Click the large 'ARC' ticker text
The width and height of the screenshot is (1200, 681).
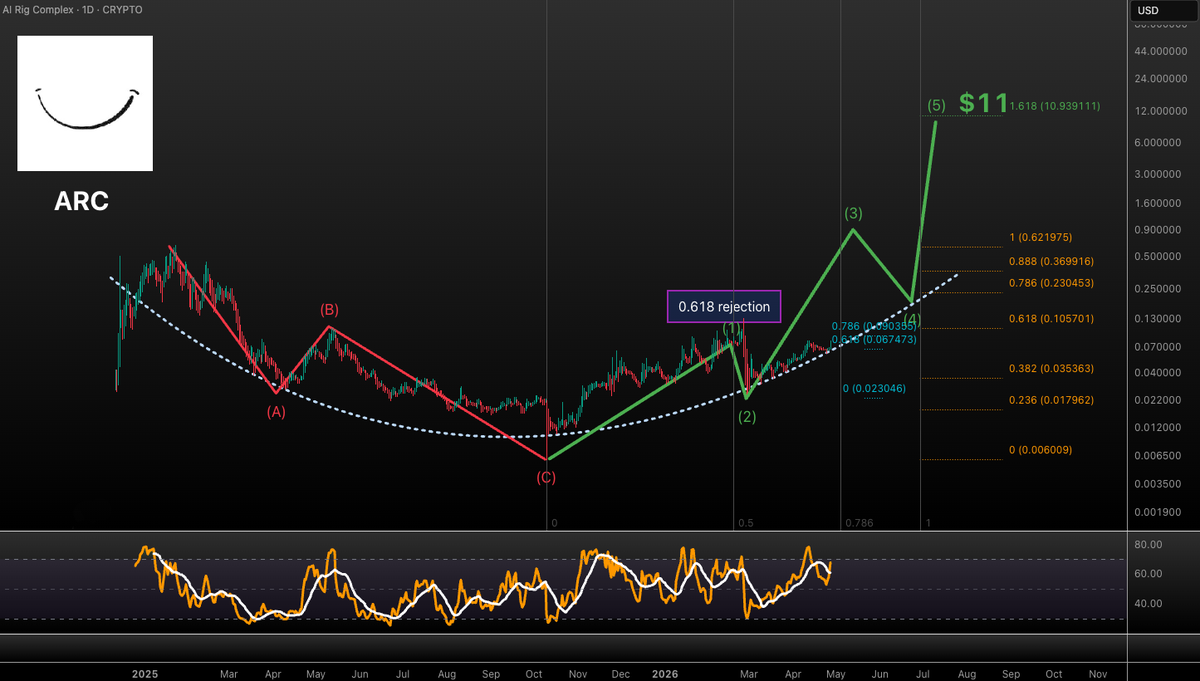point(81,201)
